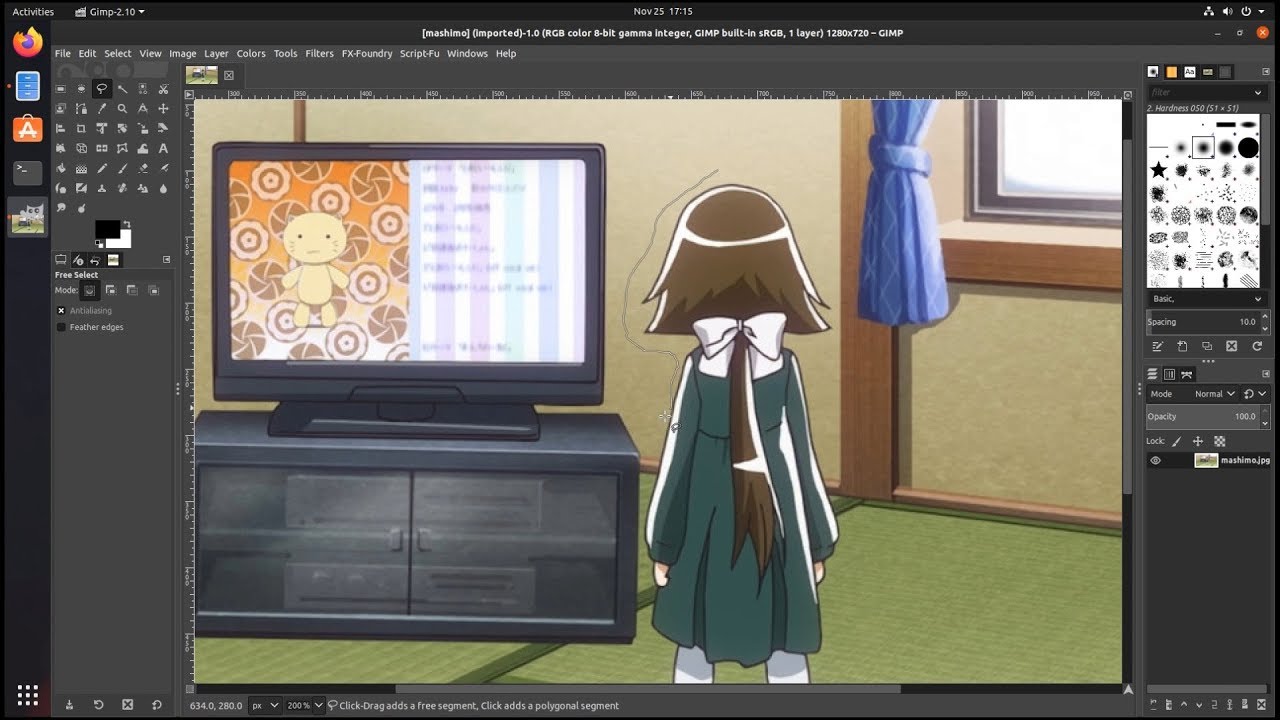This screenshot has height=720, width=1280.
Task: Select the Bucket Fill tool
Action: coord(60,168)
